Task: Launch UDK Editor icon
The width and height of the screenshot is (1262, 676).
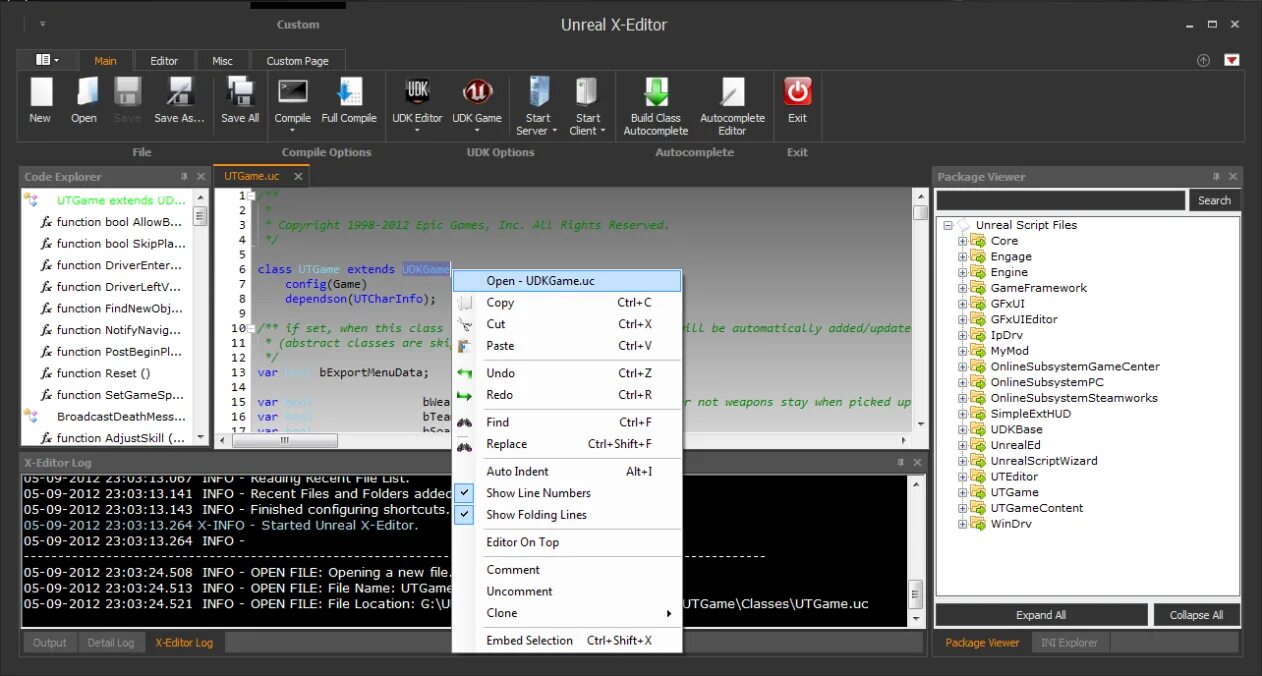Action: (x=417, y=93)
